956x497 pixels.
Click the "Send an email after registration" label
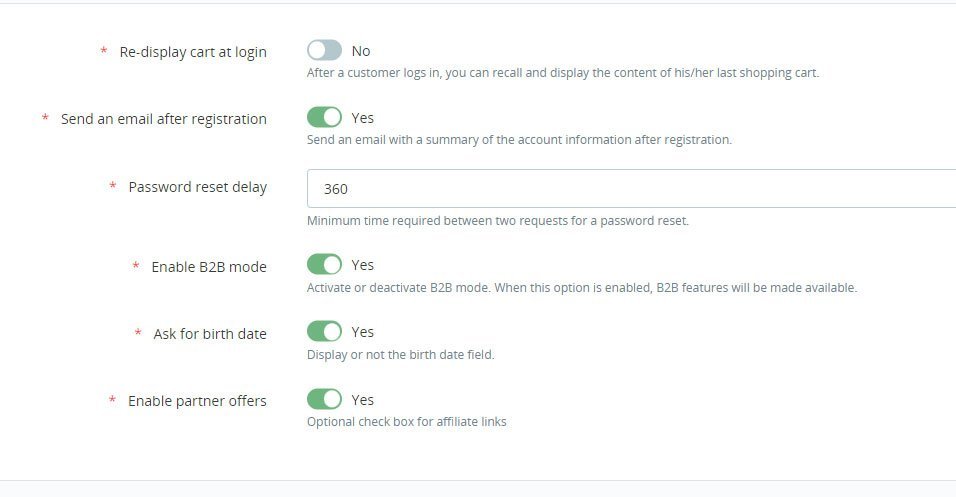[x=163, y=119]
